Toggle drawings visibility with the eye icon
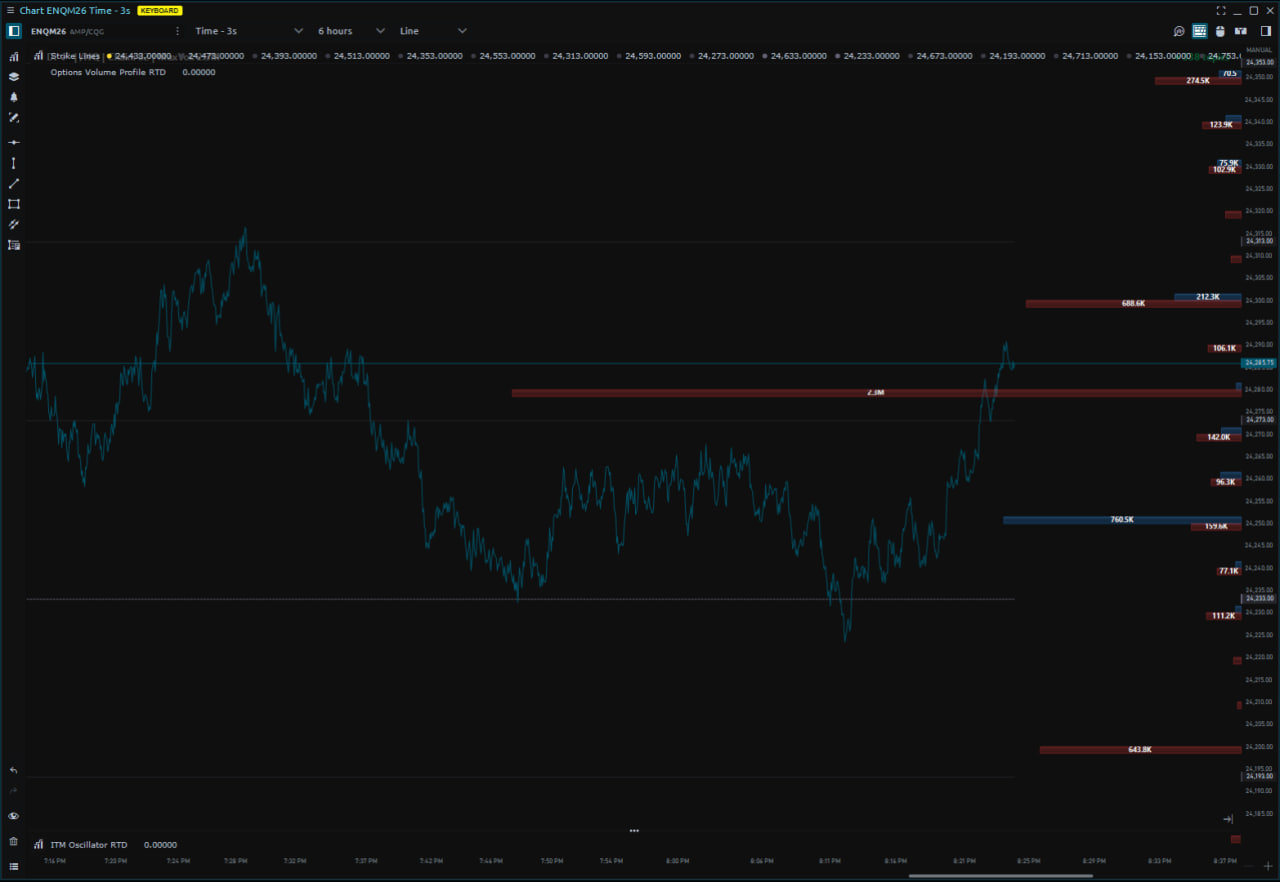 click(x=14, y=816)
